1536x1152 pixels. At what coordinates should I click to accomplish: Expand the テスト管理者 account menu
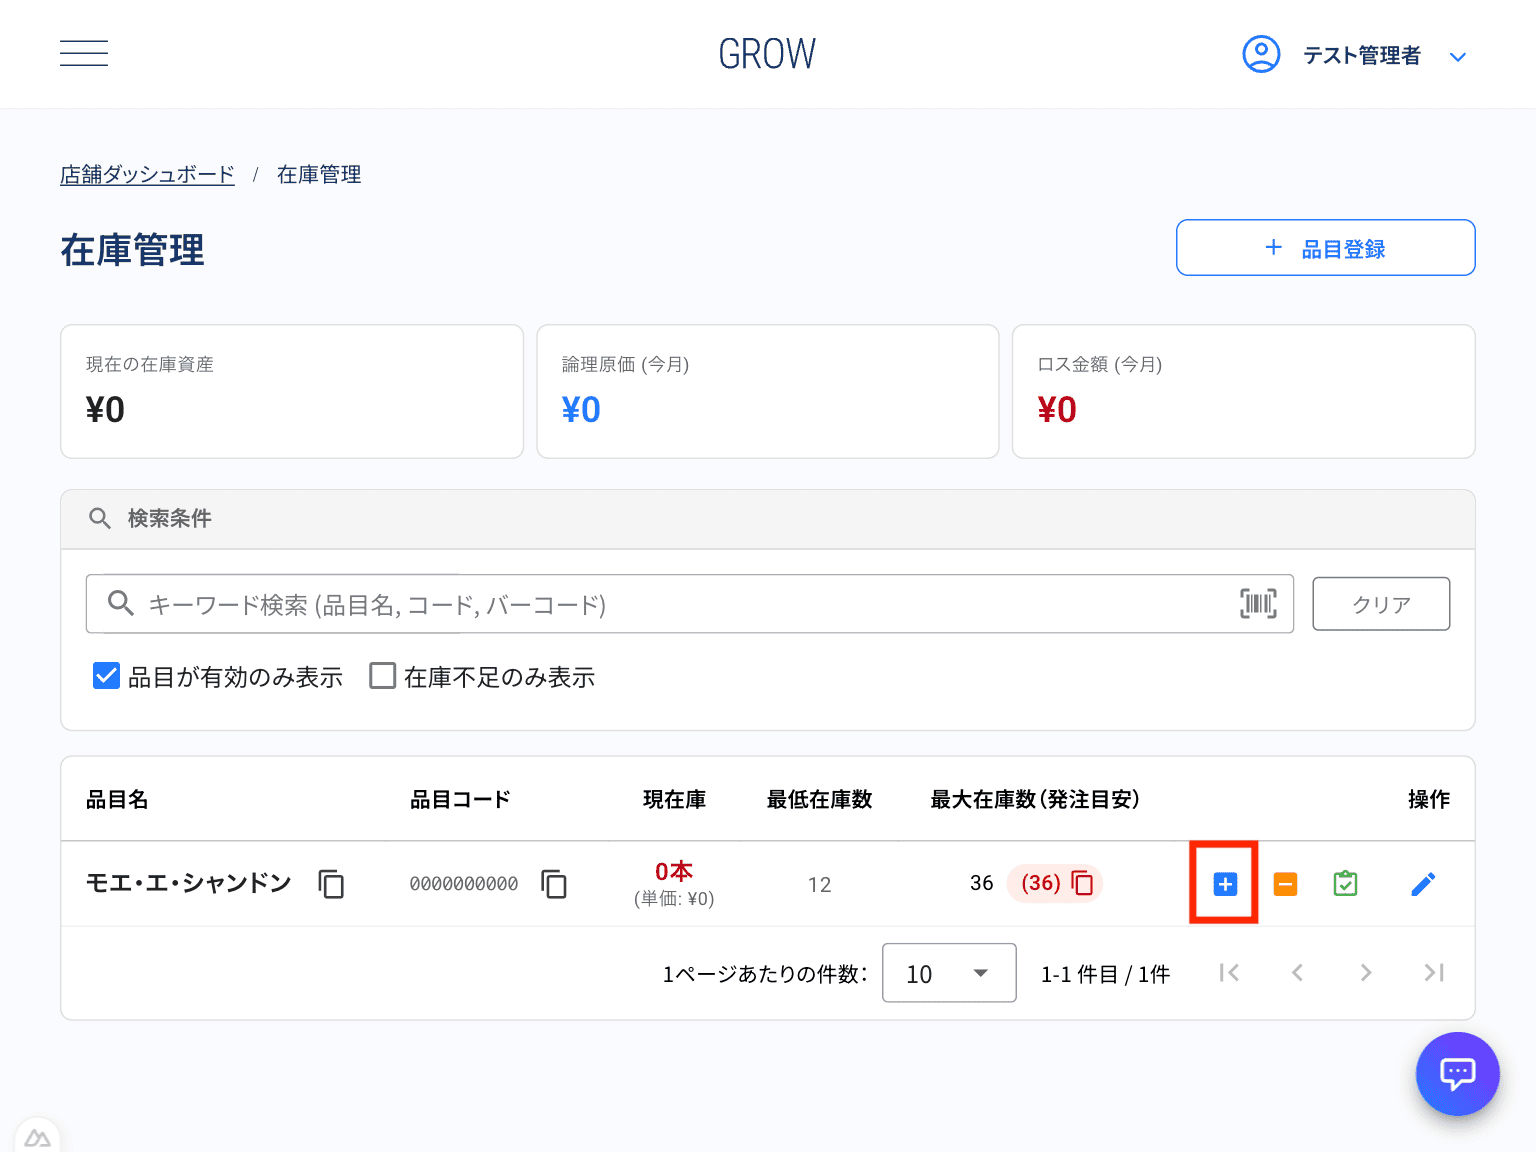(1458, 56)
